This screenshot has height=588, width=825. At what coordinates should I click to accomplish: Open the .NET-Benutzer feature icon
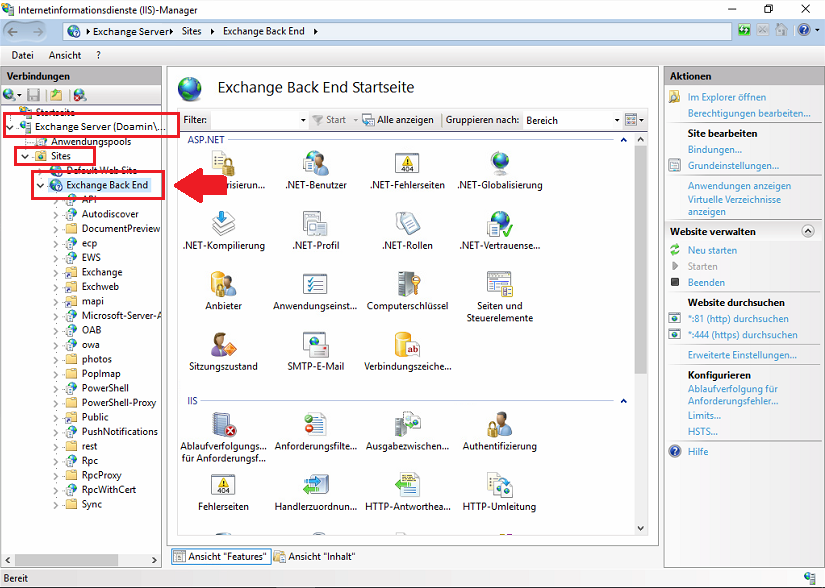(316, 163)
